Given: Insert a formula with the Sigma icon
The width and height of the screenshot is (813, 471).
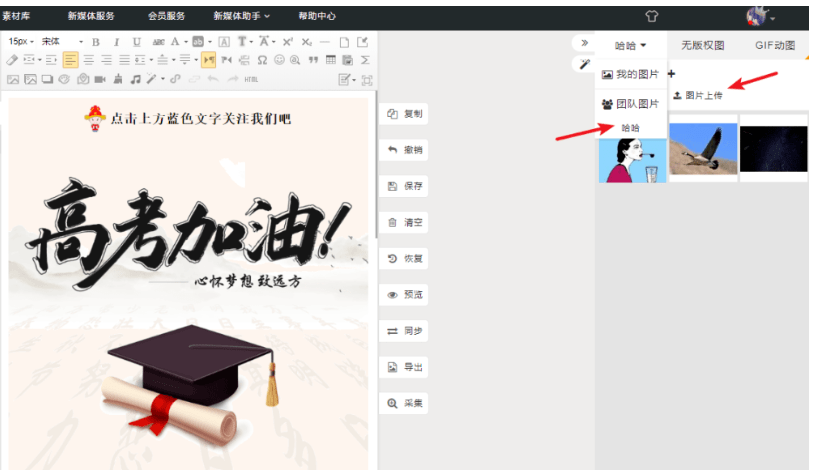Looking at the screenshot, I should [366, 60].
